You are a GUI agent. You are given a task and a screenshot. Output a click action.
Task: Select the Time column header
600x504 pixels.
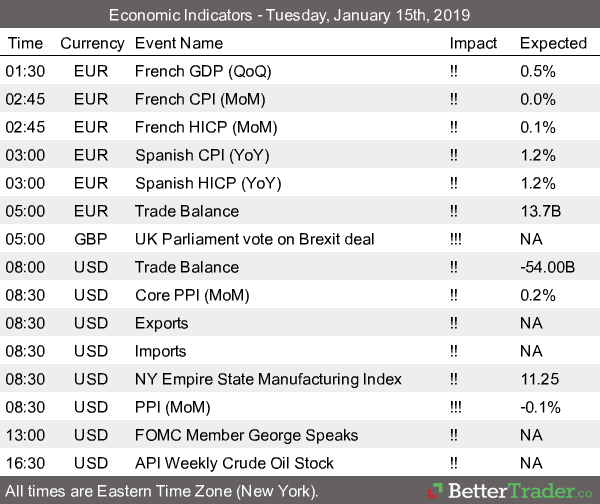(26, 43)
